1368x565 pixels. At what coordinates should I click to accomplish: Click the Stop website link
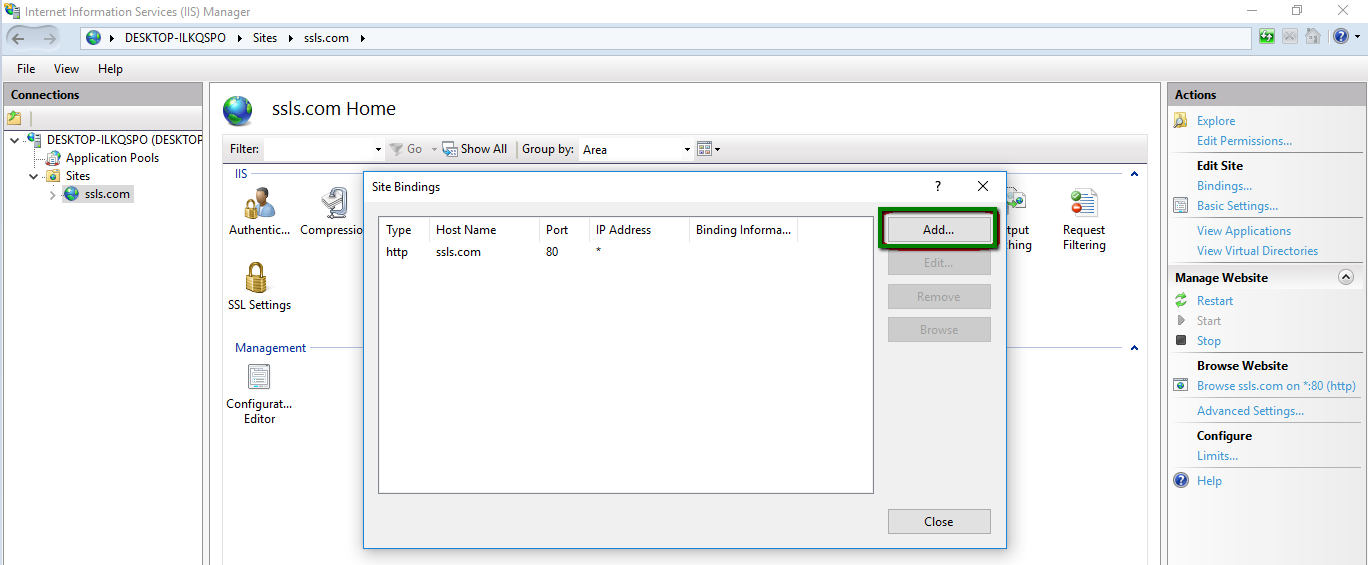(x=1209, y=341)
